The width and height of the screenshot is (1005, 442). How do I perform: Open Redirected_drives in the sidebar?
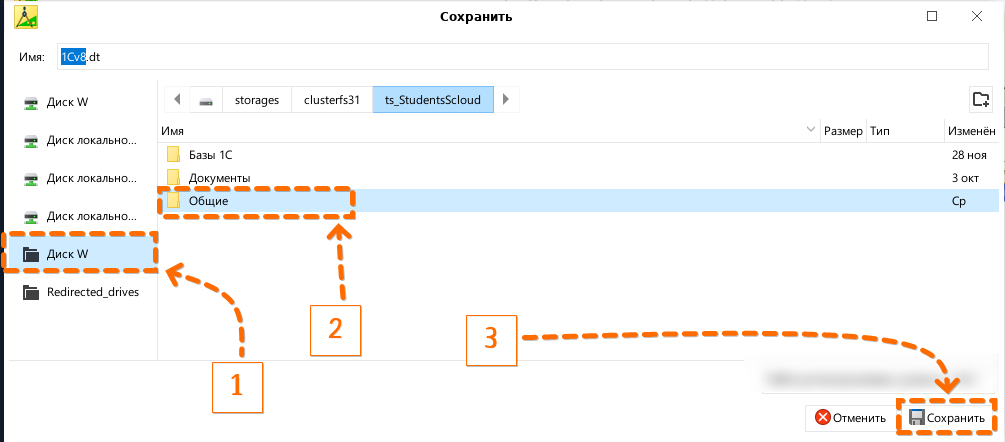coord(92,292)
